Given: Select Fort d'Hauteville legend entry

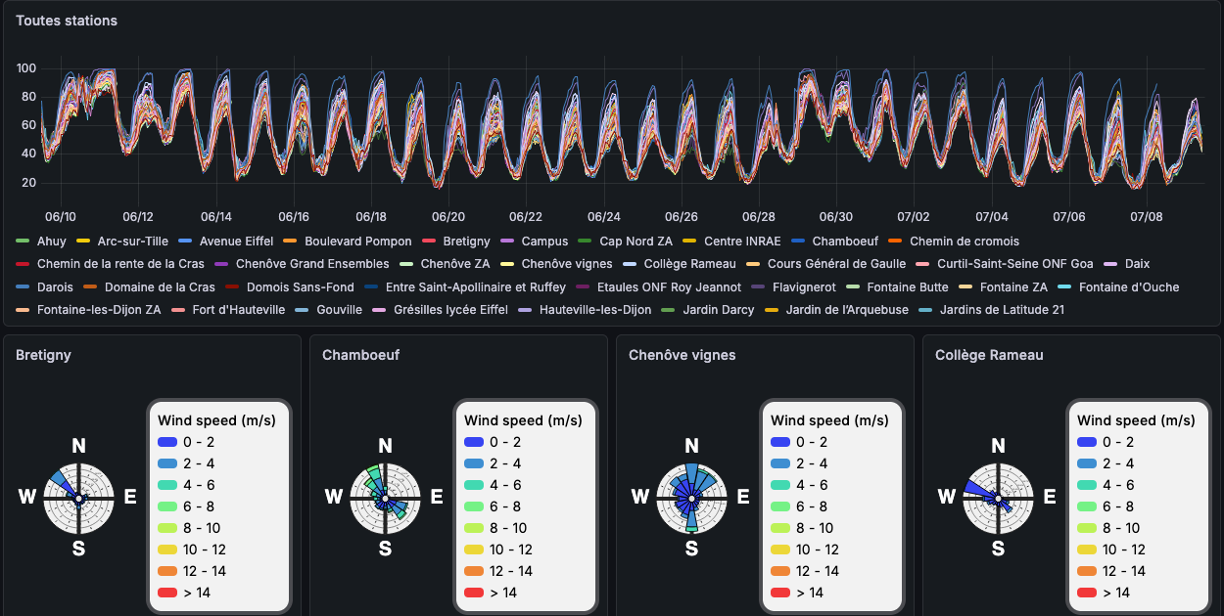Looking at the screenshot, I should click(238, 310).
